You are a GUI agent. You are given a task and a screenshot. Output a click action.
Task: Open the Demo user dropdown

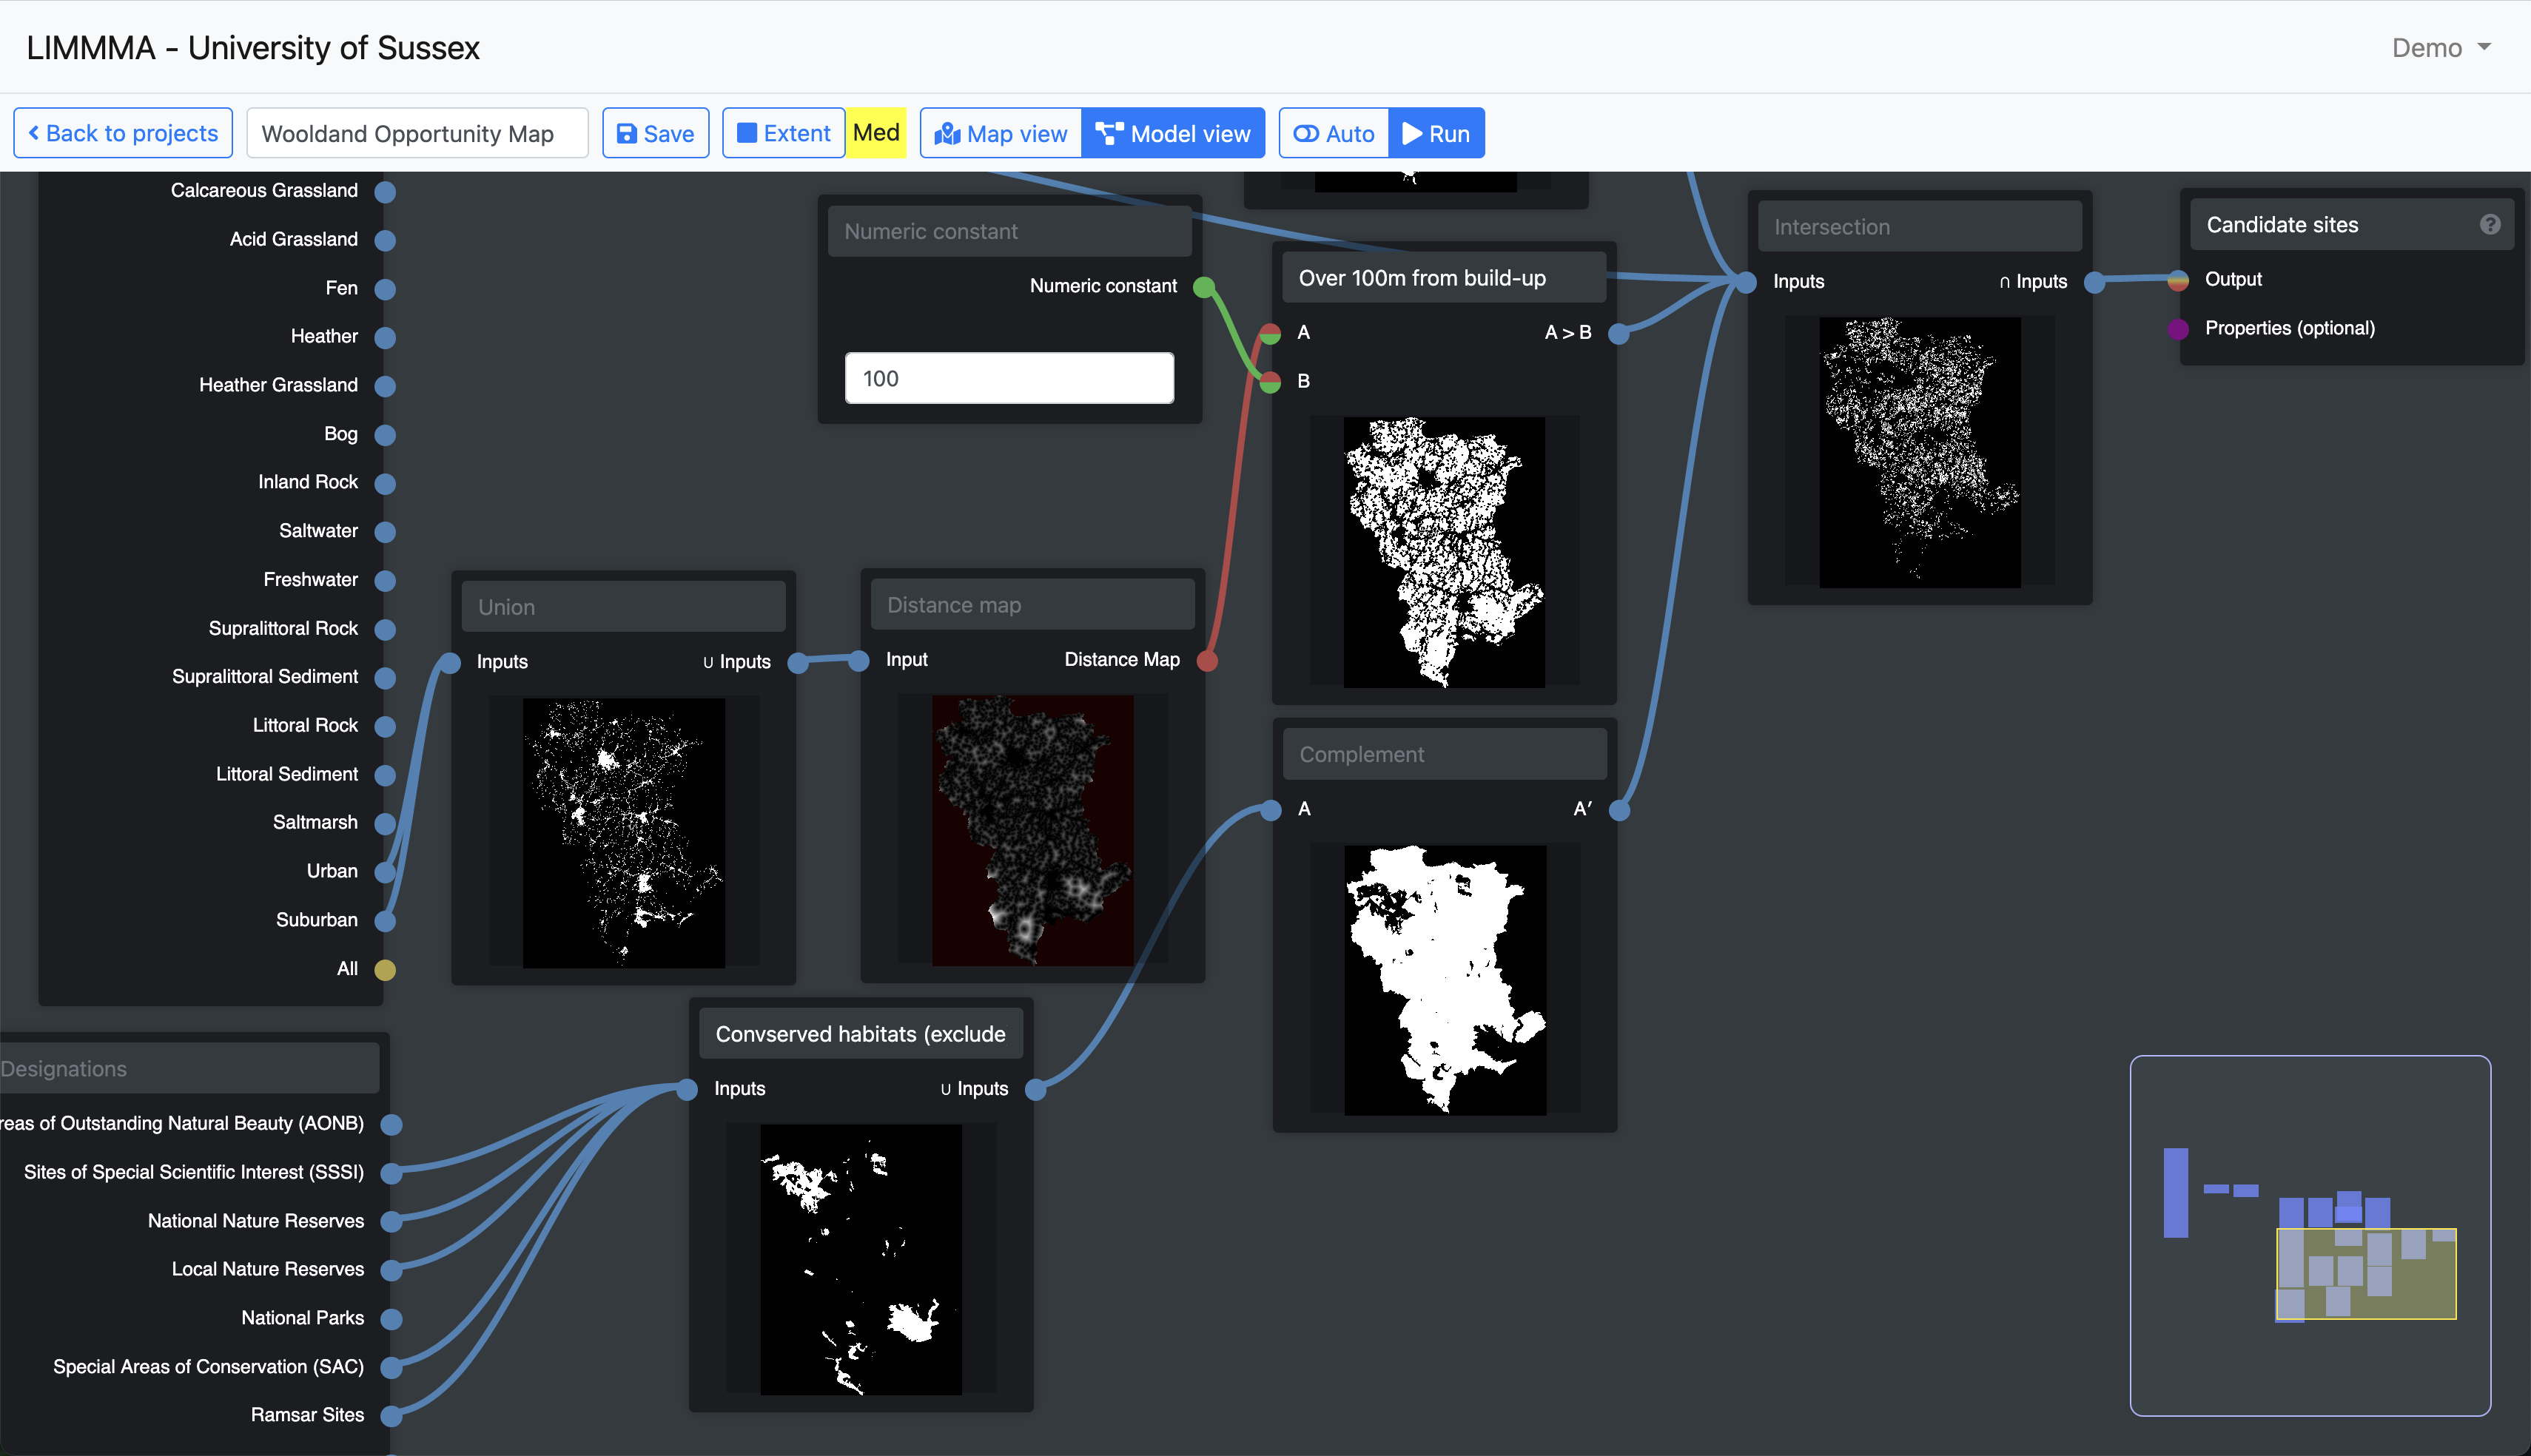coord(2440,48)
